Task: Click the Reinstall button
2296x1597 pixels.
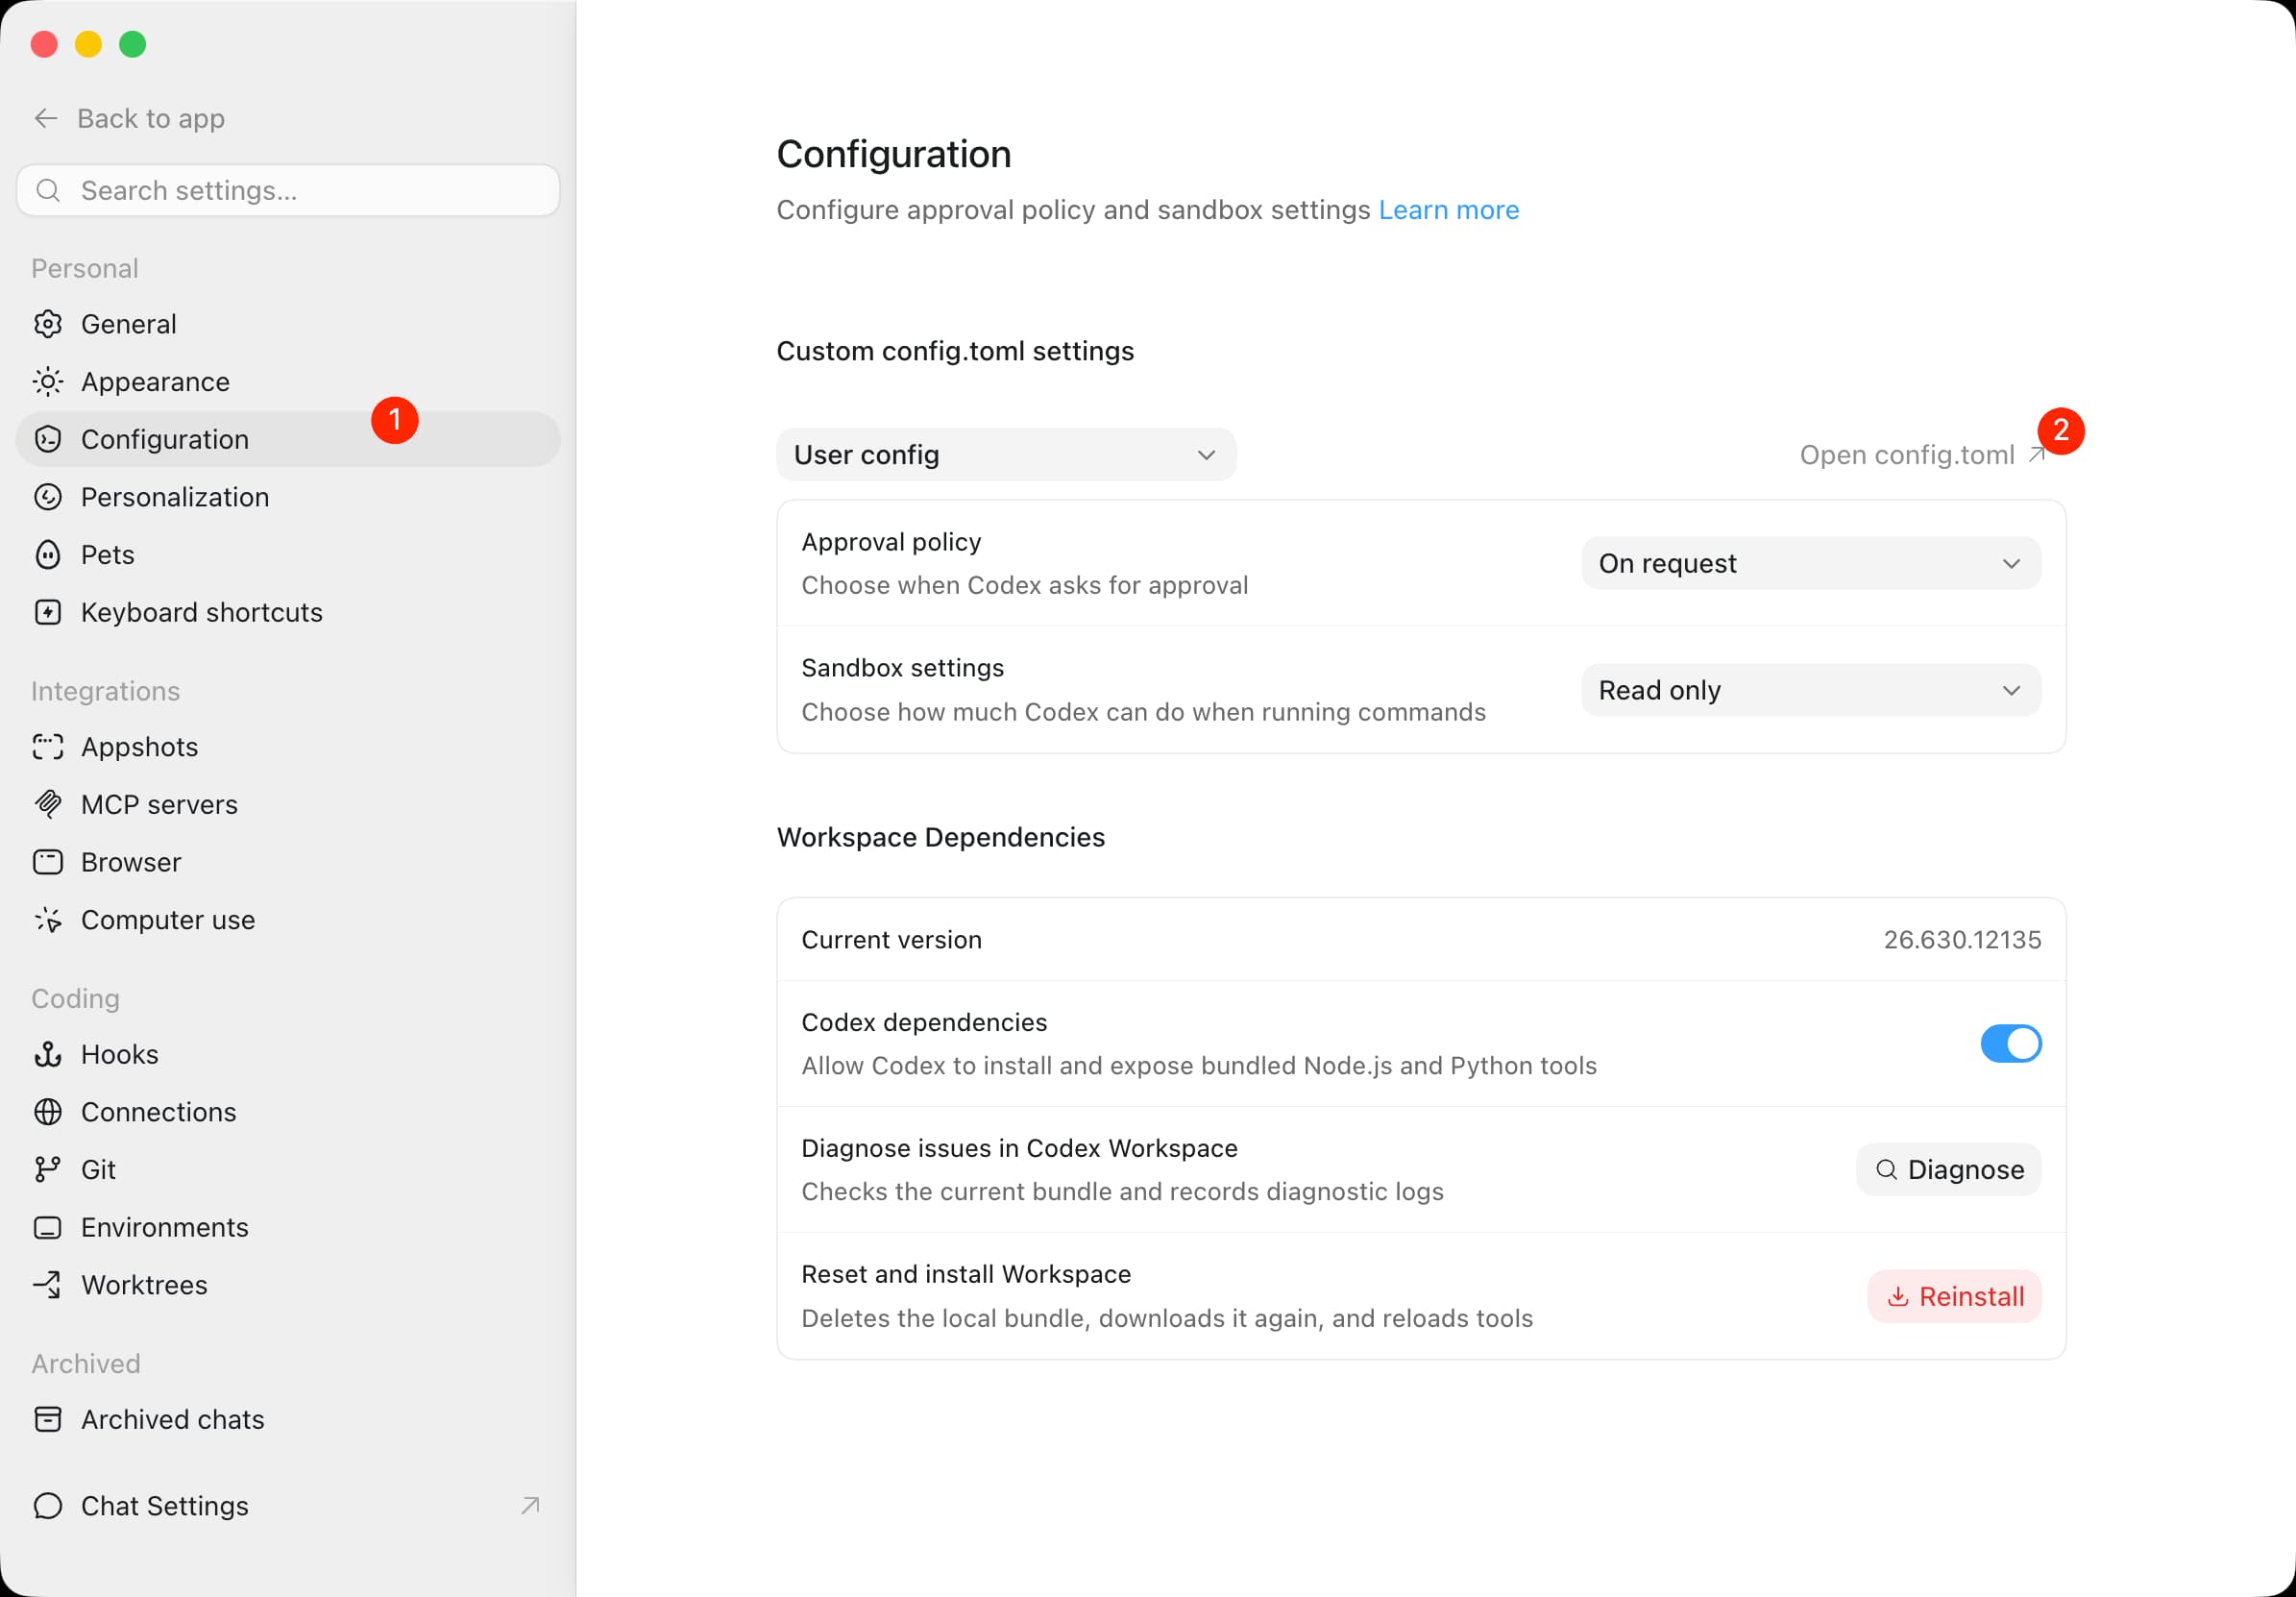Action: tap(1954, 1297)
